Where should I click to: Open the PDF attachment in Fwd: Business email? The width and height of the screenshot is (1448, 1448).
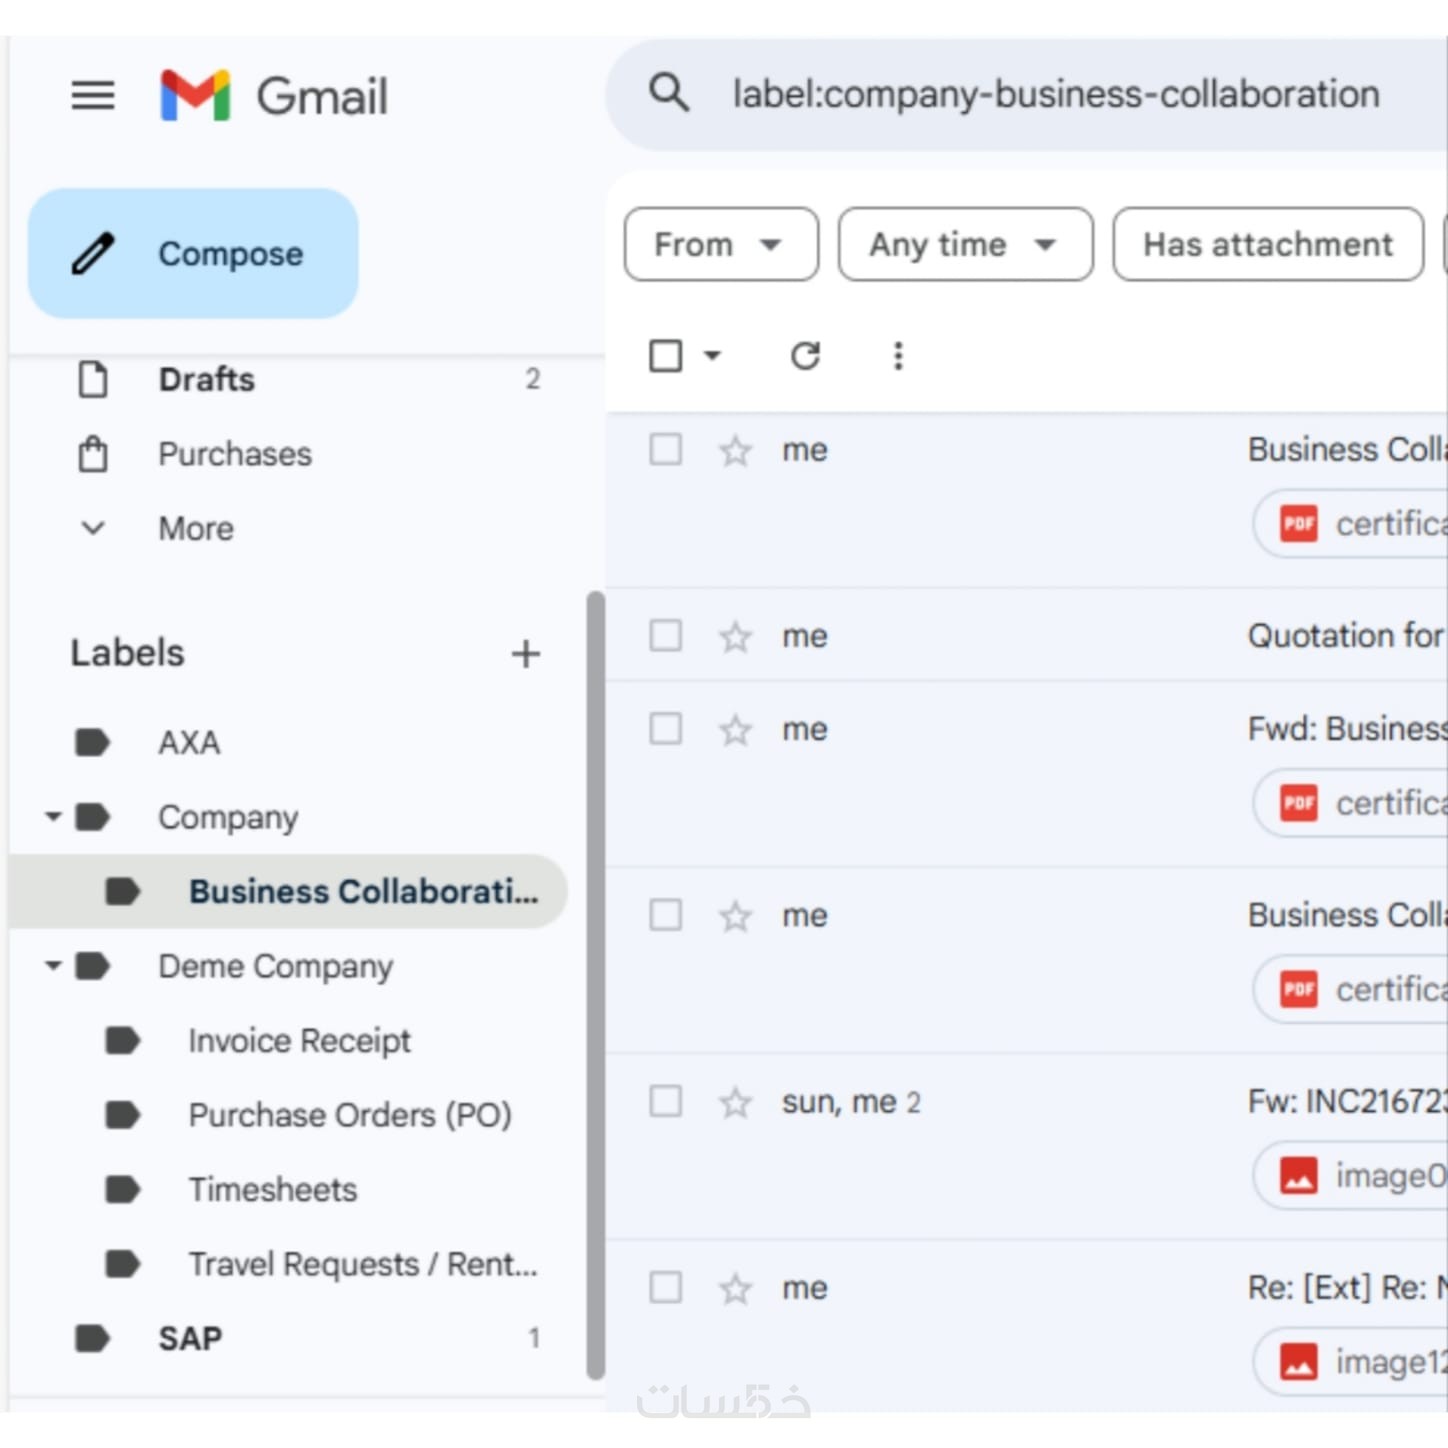(1350, 803)
